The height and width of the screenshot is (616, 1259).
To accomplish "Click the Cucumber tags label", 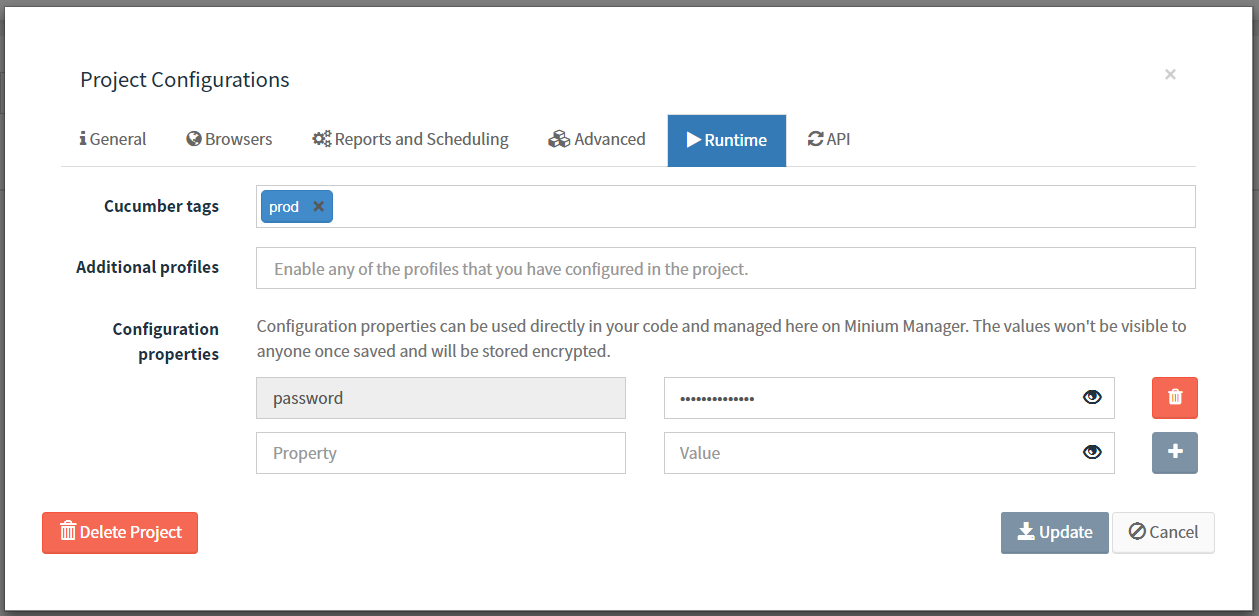I will [161, 206].
